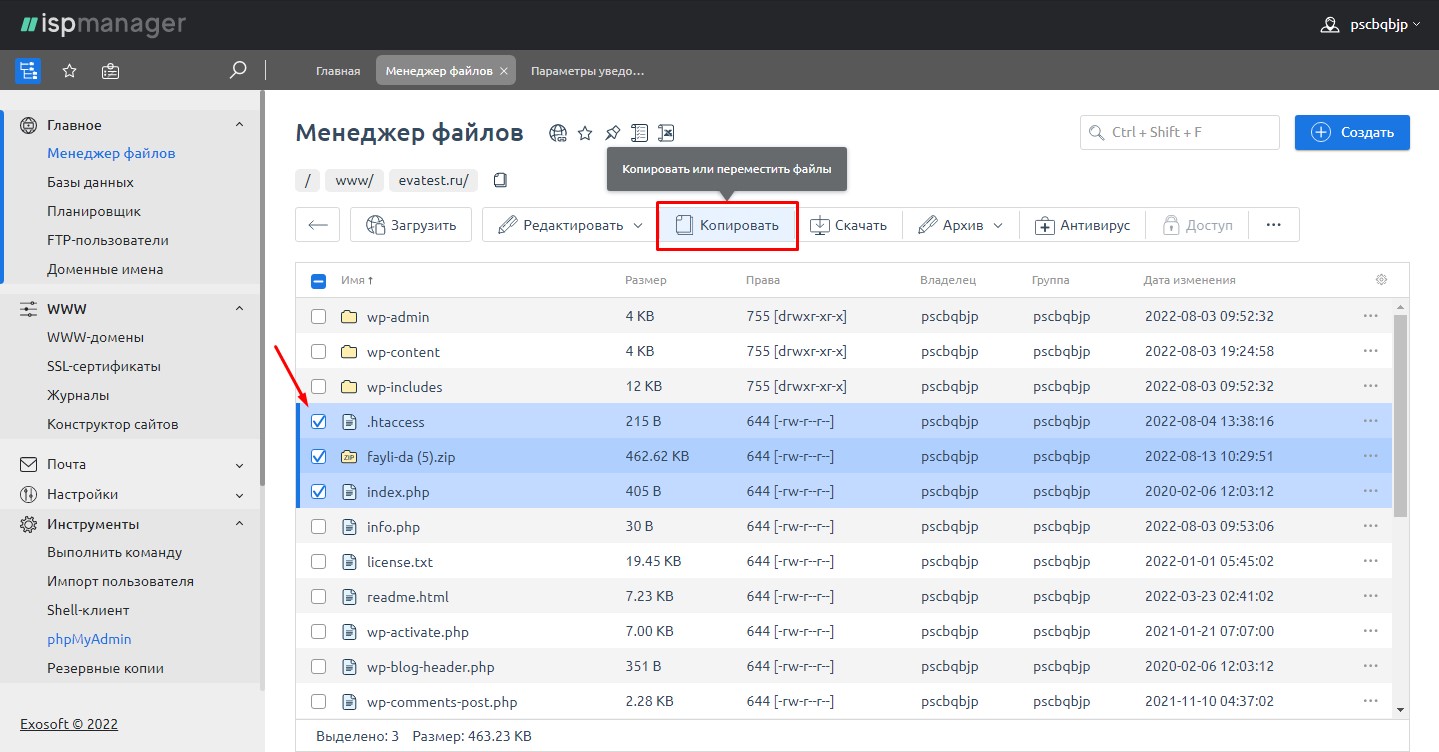The height and width of the screenshot is (752, 1439).
Task: Pin the file manager tab with pin icon
Action: pos(613,133)
